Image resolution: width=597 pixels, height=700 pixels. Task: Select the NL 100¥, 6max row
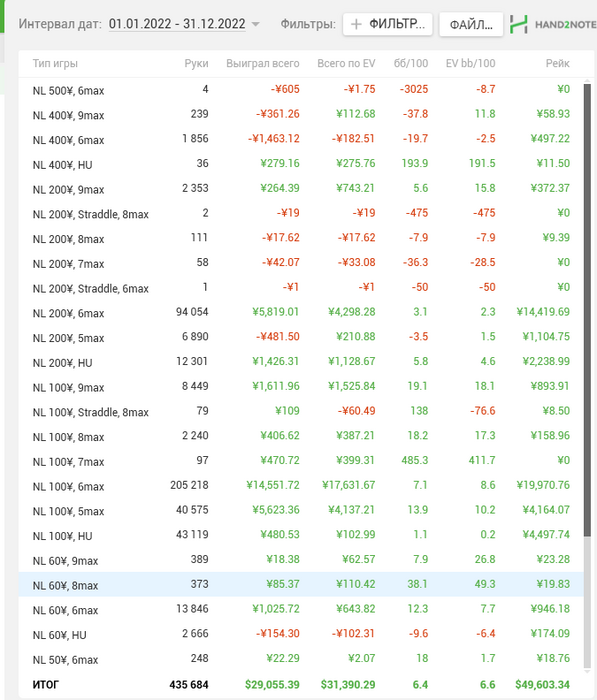301,485
